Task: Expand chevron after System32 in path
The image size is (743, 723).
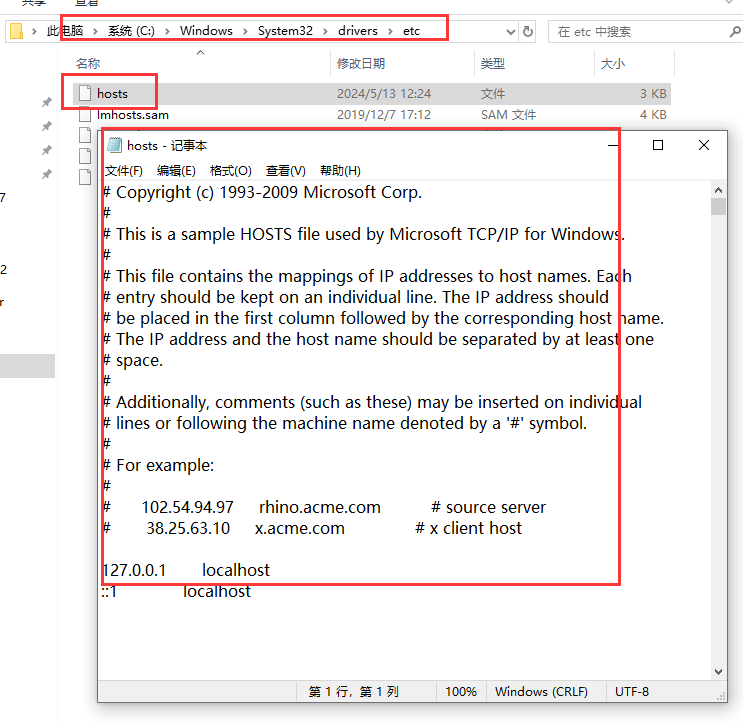Action: point(325,31)
